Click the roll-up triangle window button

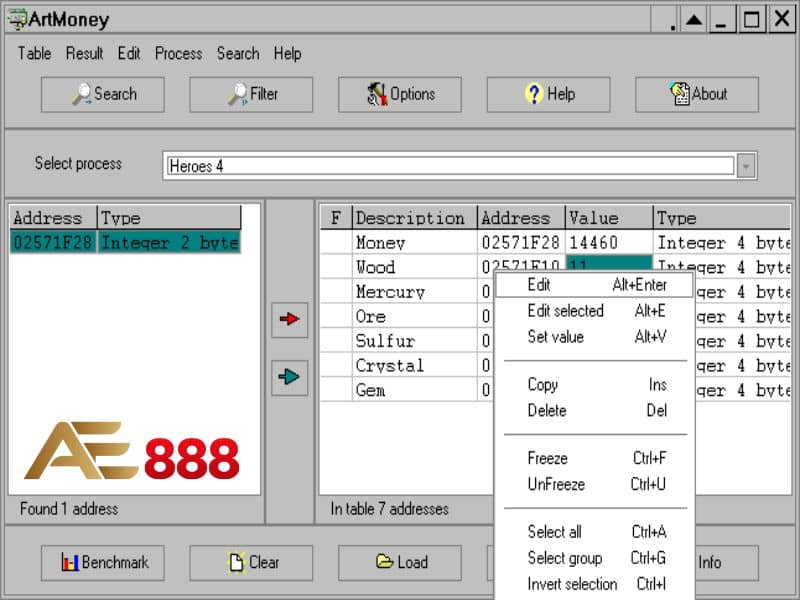[694, 20]
